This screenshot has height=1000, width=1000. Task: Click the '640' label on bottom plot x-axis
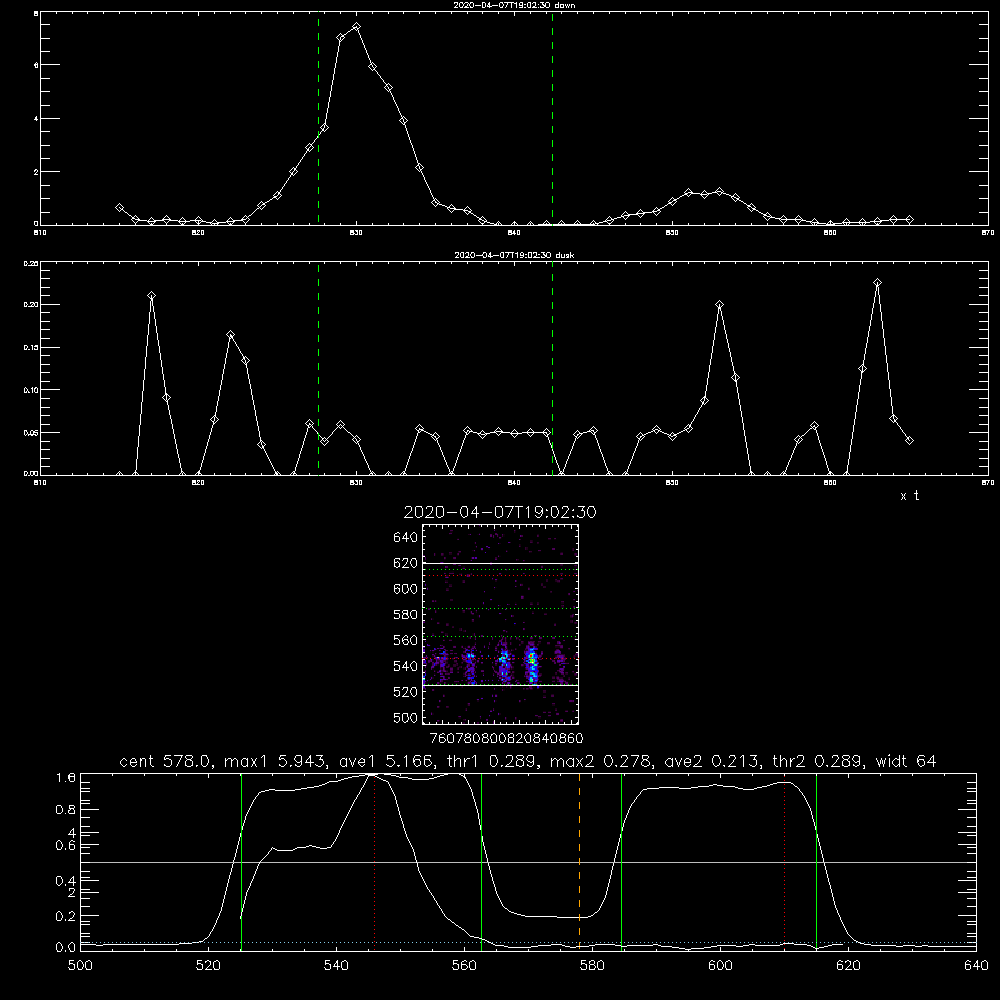click(976, 966)
